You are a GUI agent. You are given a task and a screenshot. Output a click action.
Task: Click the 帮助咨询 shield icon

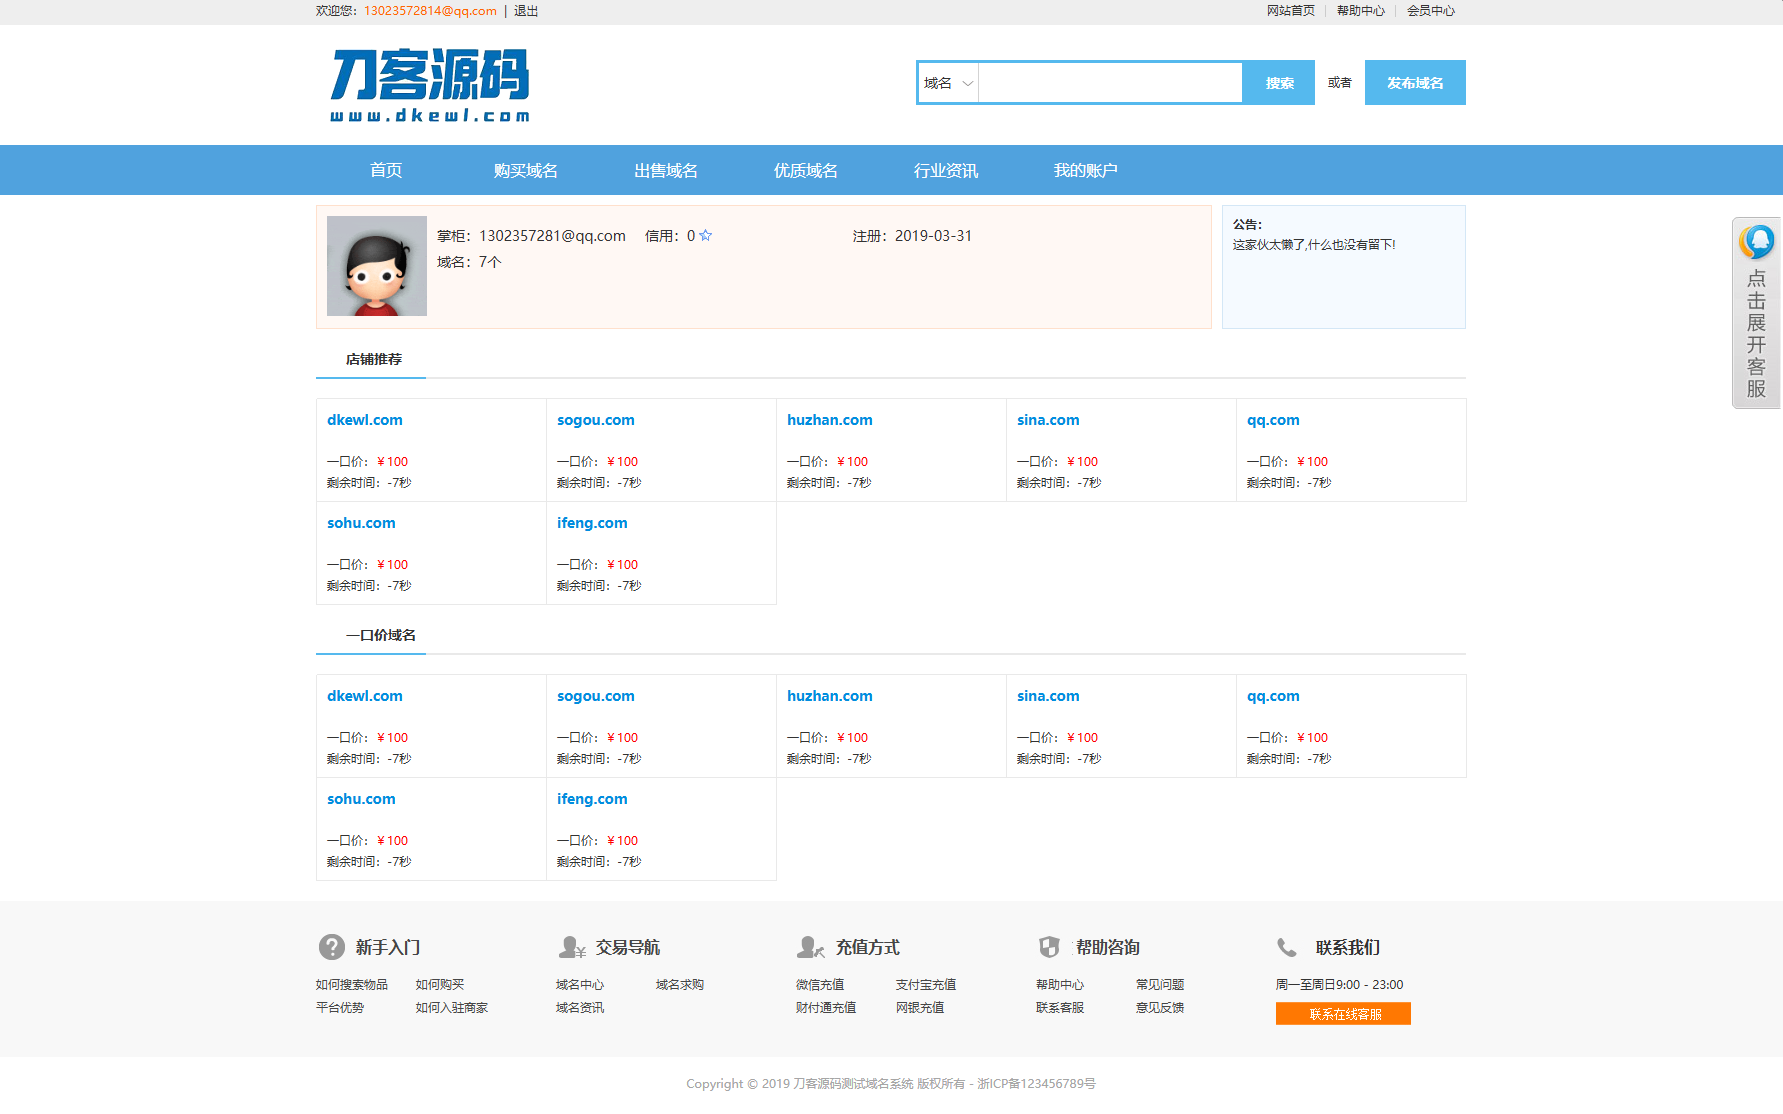coord(1050,947)
